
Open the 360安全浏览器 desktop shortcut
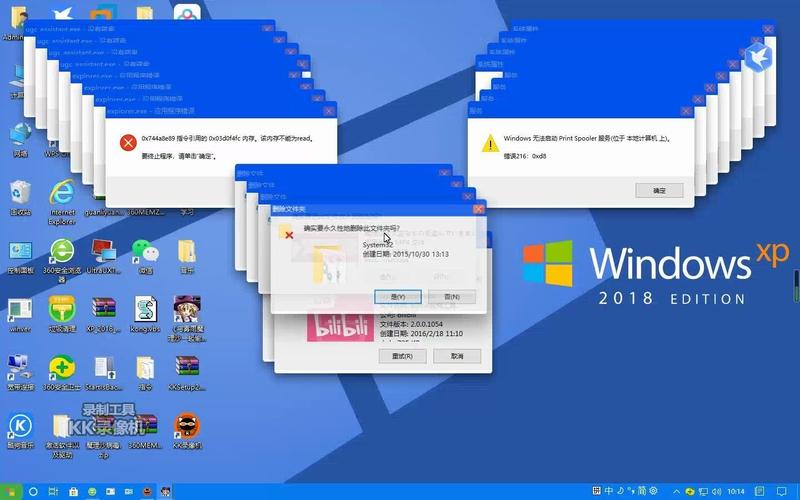click(62, 260)
